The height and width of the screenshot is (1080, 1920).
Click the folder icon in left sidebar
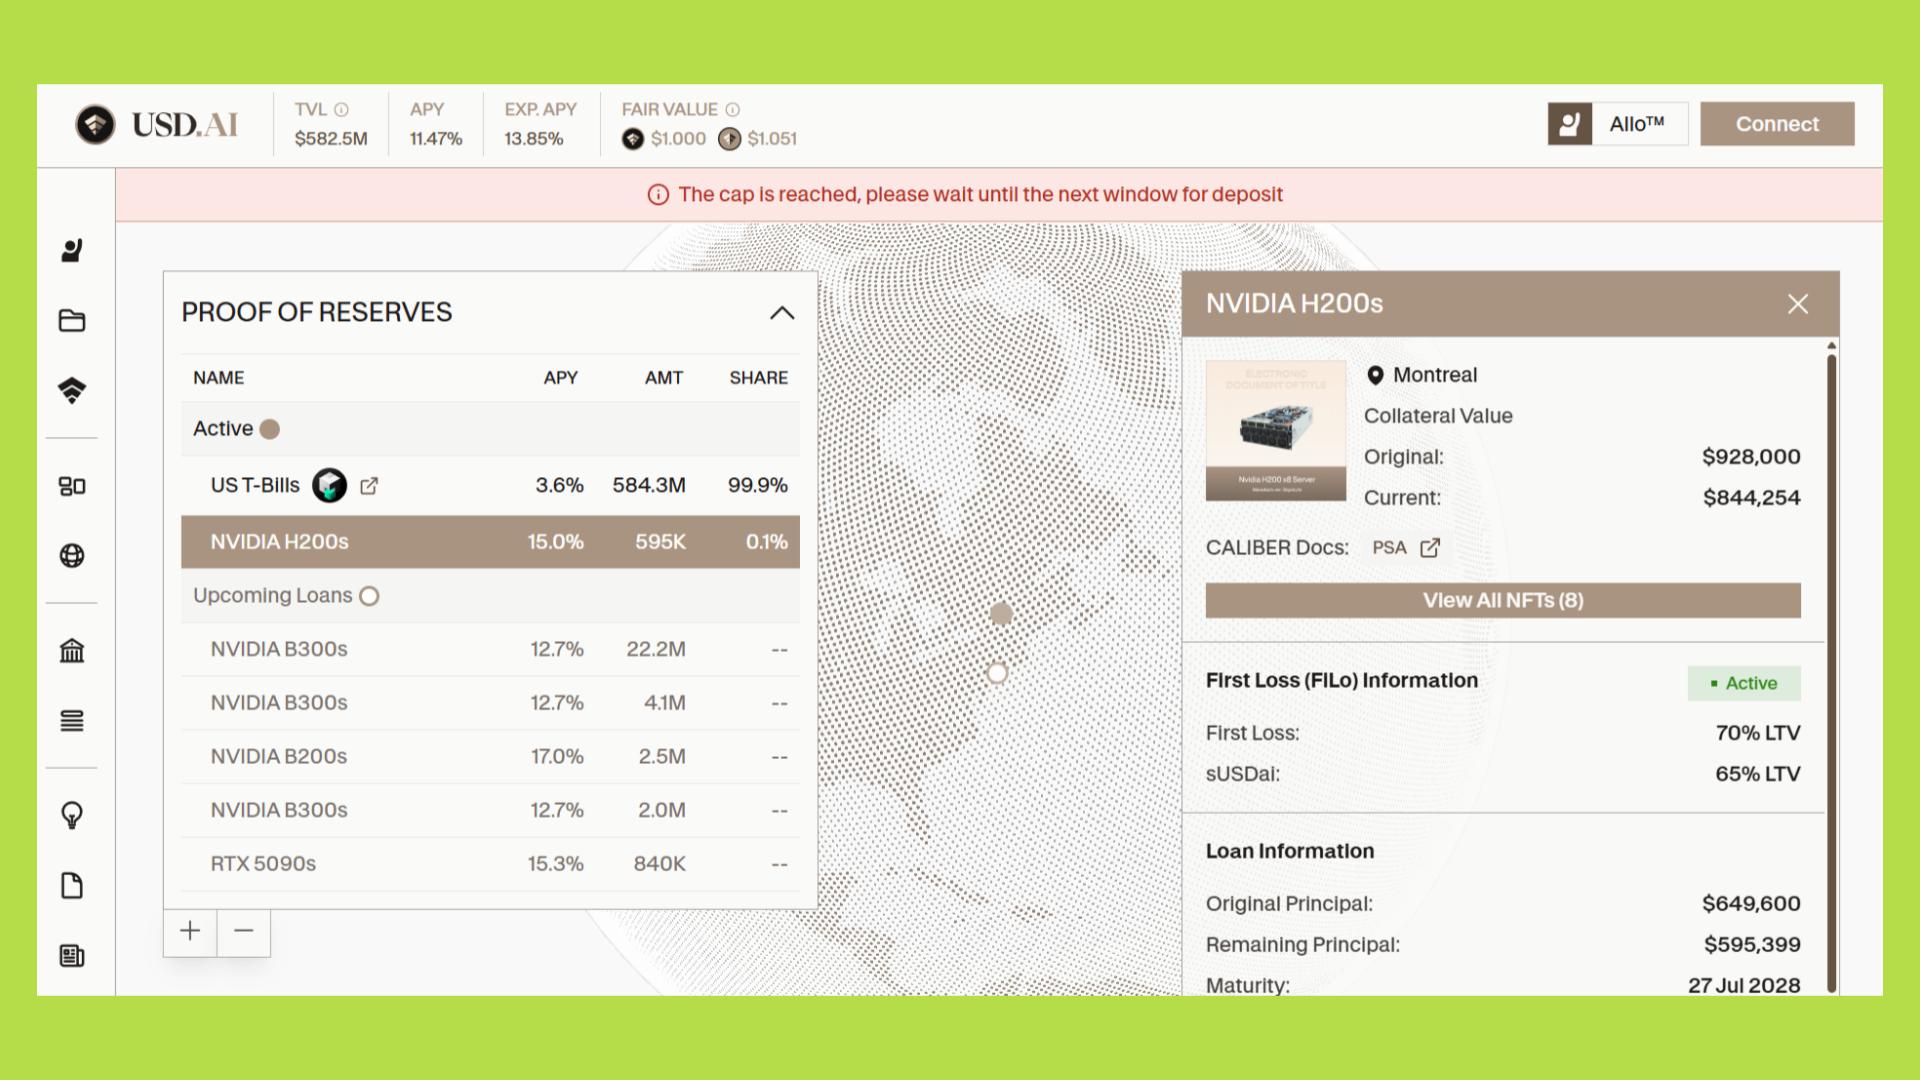tap(72, 321)
